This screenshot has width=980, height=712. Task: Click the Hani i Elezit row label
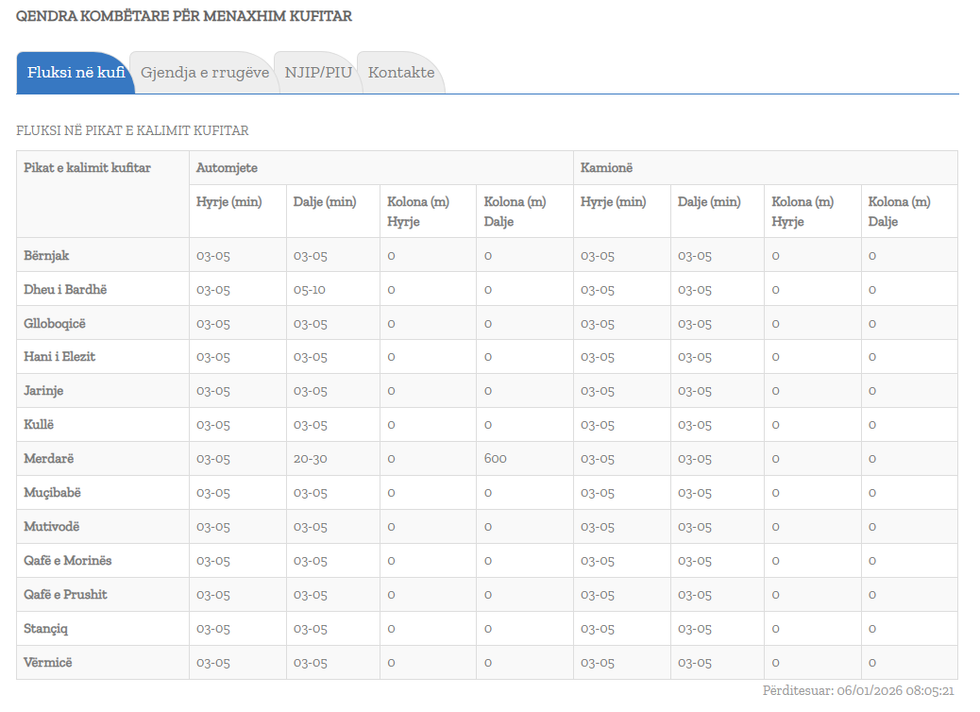(x=60, y=357)
